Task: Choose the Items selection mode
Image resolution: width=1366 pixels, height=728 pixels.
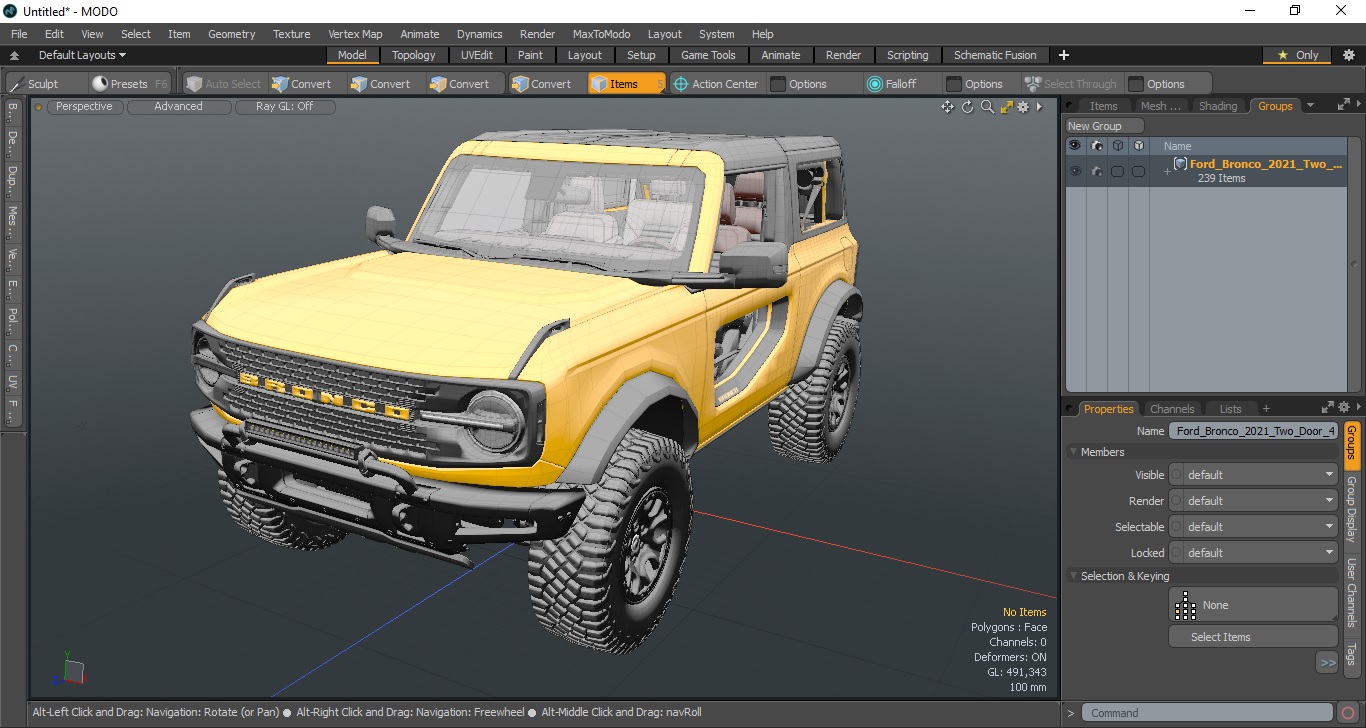Action: (x=626, y=84)
